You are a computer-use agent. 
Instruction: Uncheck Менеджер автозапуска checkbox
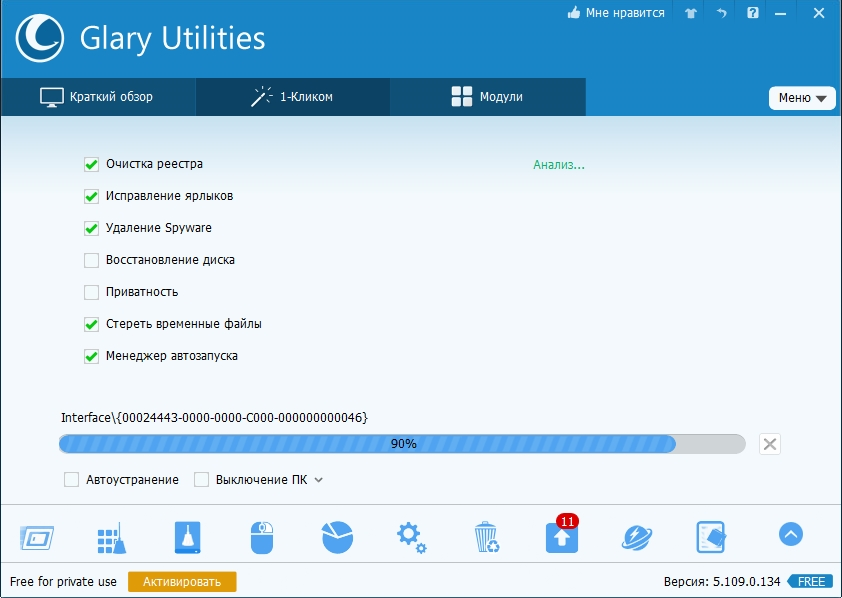pos(91,356)
